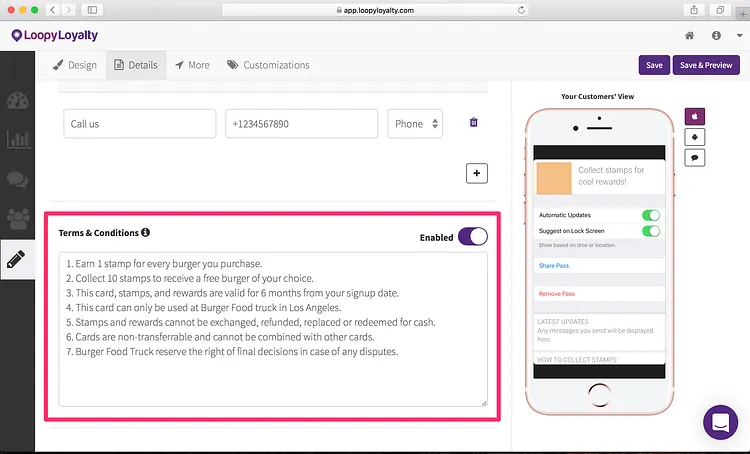Viewport: 750px width, 454px height.
Task: Click the Save & Preview button
Action: [706, 65]
